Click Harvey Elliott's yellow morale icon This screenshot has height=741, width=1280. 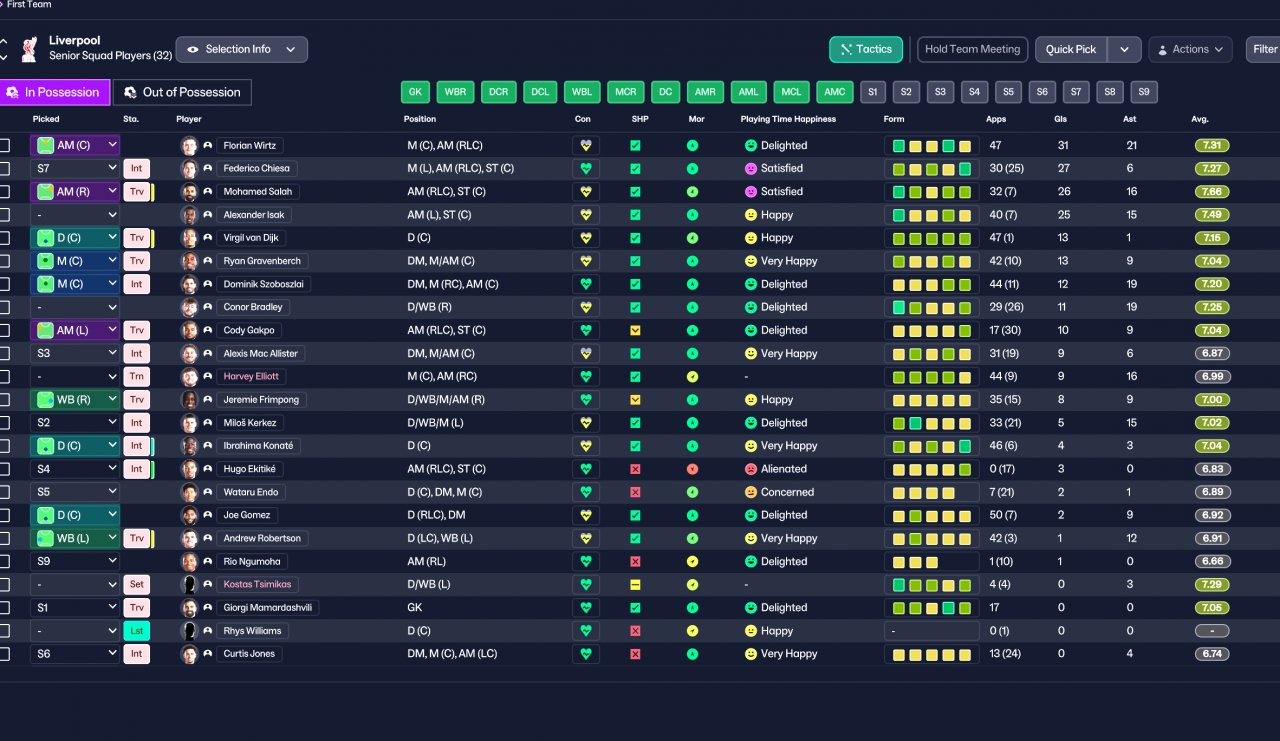tap(692, 376)
